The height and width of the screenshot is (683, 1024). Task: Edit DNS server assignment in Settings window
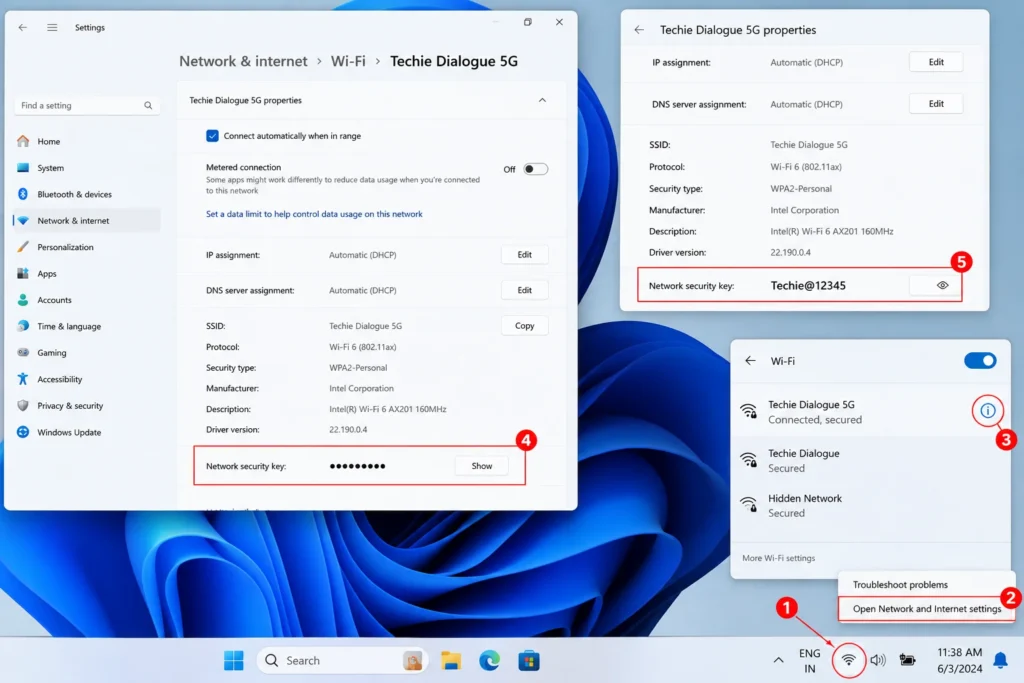click(x=524, y=290)
